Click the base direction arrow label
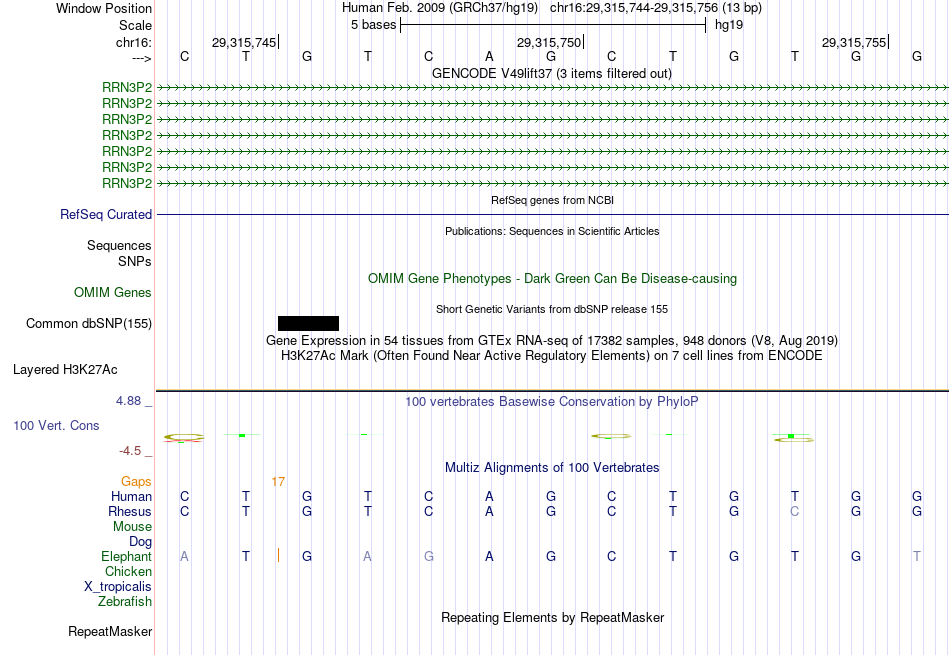 pos(142,58)
